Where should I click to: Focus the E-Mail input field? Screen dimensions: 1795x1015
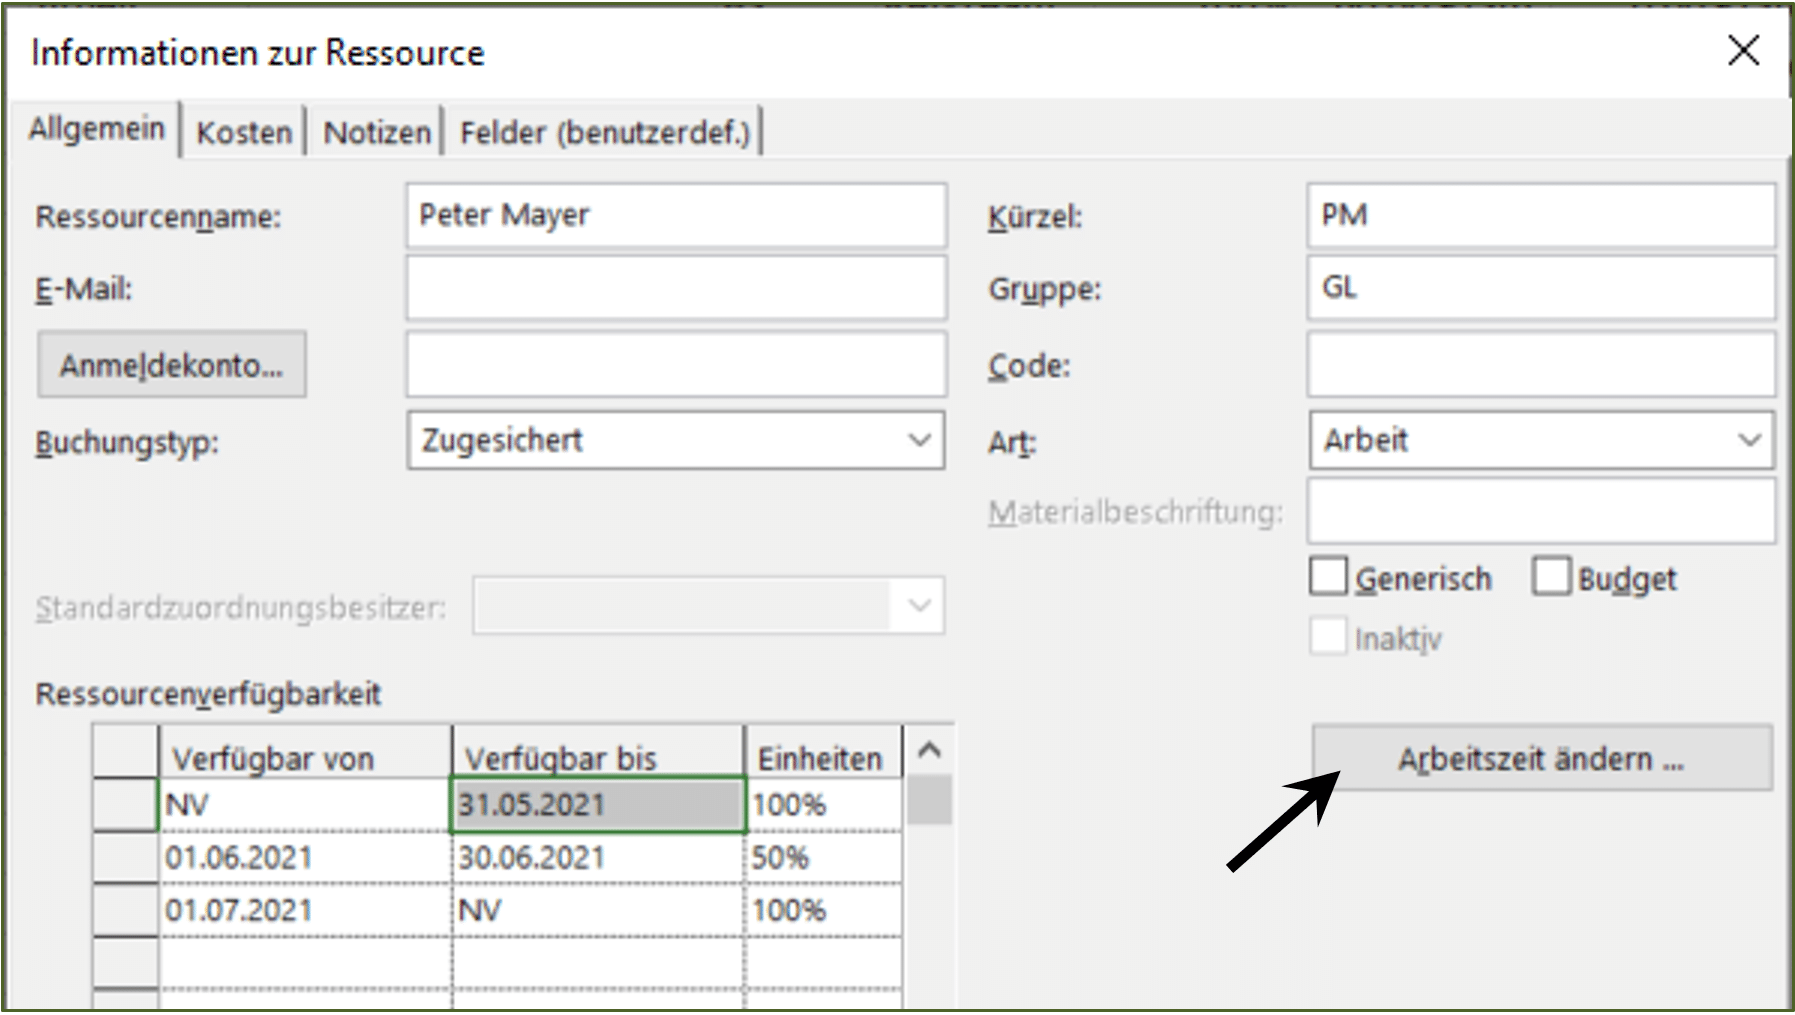click(x=676, y=288)
